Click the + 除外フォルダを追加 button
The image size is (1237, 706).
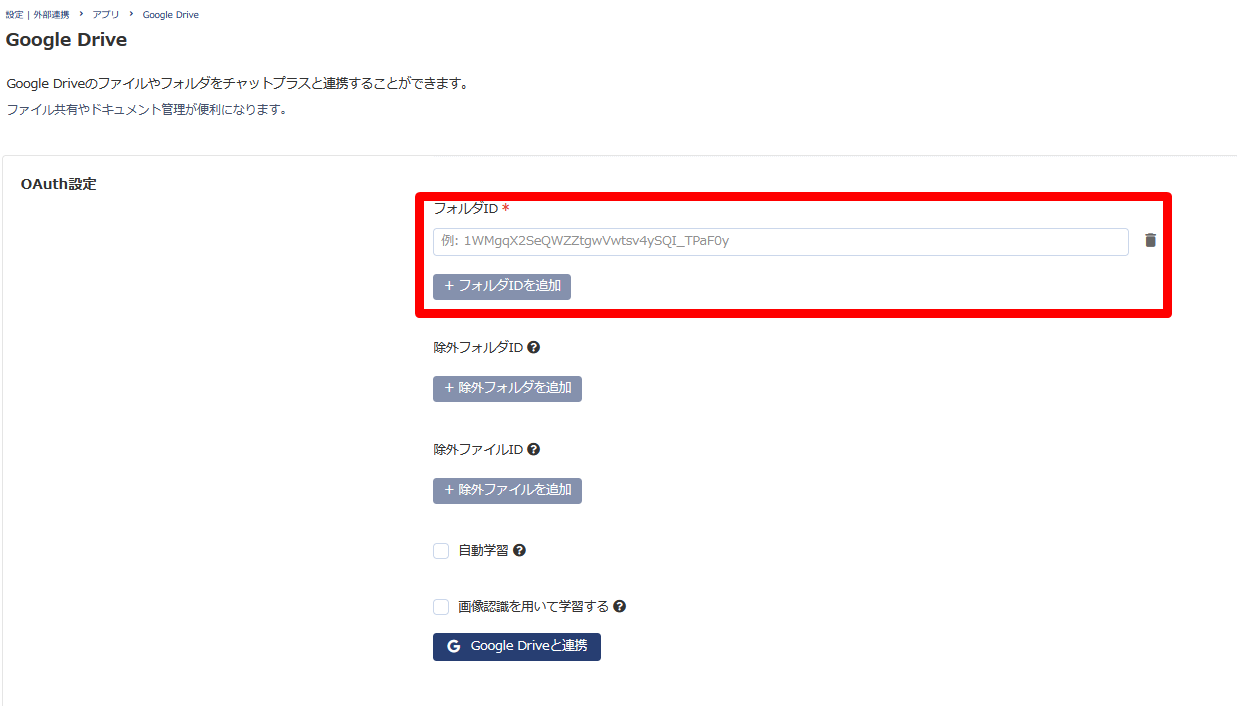pos(507,388)
